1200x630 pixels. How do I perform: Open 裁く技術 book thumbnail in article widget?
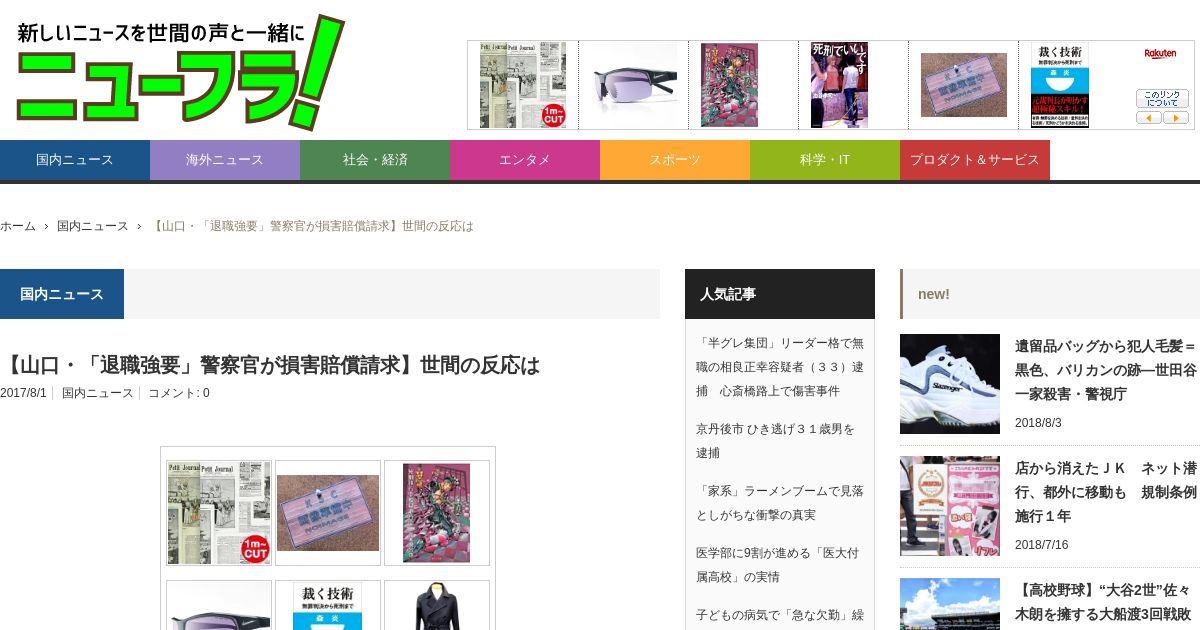[x=328, y=606]
